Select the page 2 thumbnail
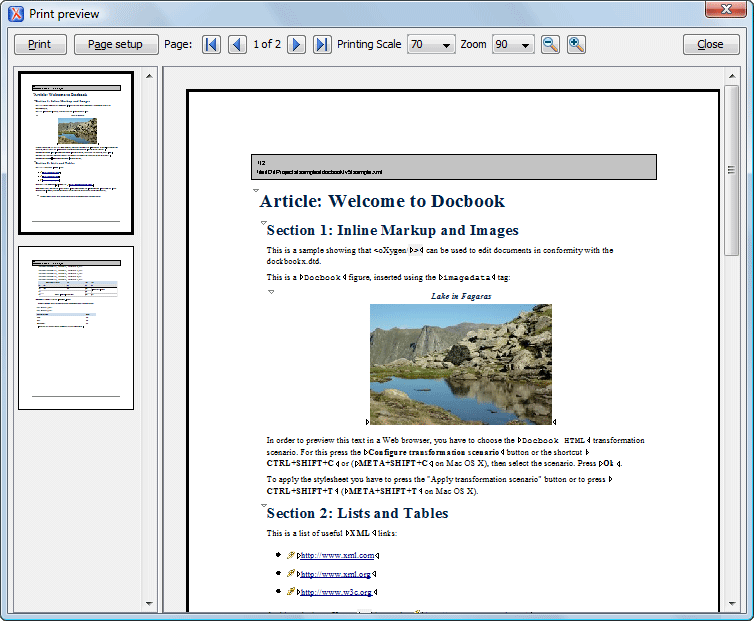Viewport: 754px width, 621px height. (x=76, y=328)
